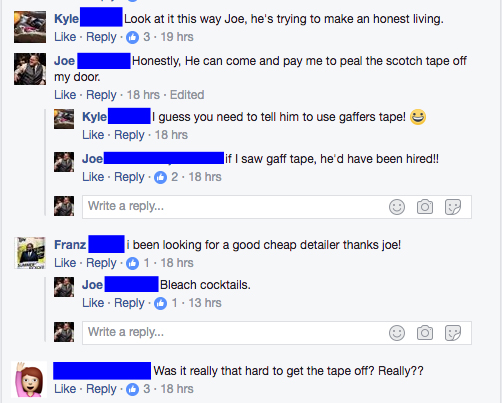Like Kyle's honest living comment
Image resolution: width=502 pixels, height=403 pixels.
pos(65,37)
